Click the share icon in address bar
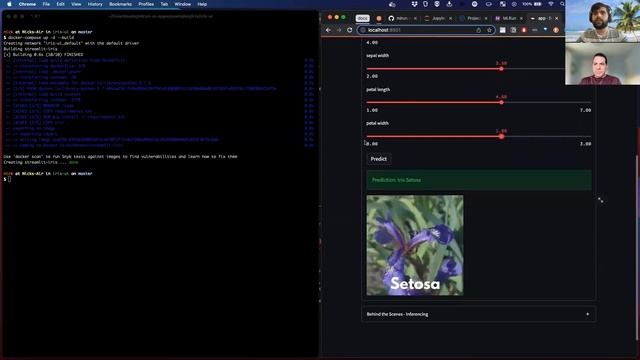This screenshot has width=640, height=360. tap(478, 30)
